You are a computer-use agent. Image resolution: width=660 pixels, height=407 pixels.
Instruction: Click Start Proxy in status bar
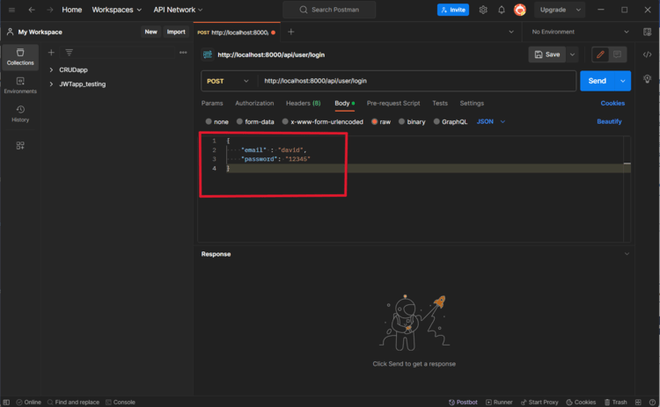pos(539,402)
